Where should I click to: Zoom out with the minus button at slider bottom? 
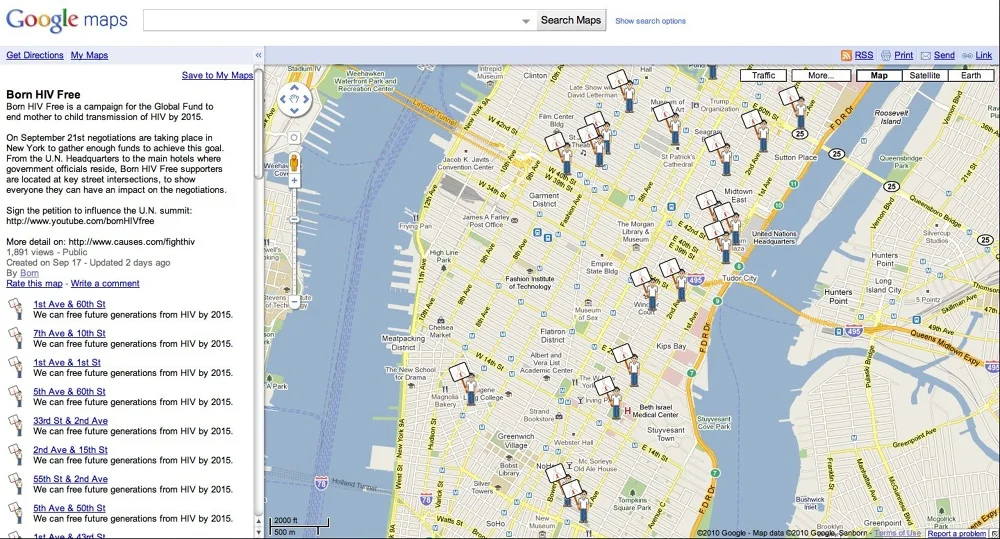(294, 302)
